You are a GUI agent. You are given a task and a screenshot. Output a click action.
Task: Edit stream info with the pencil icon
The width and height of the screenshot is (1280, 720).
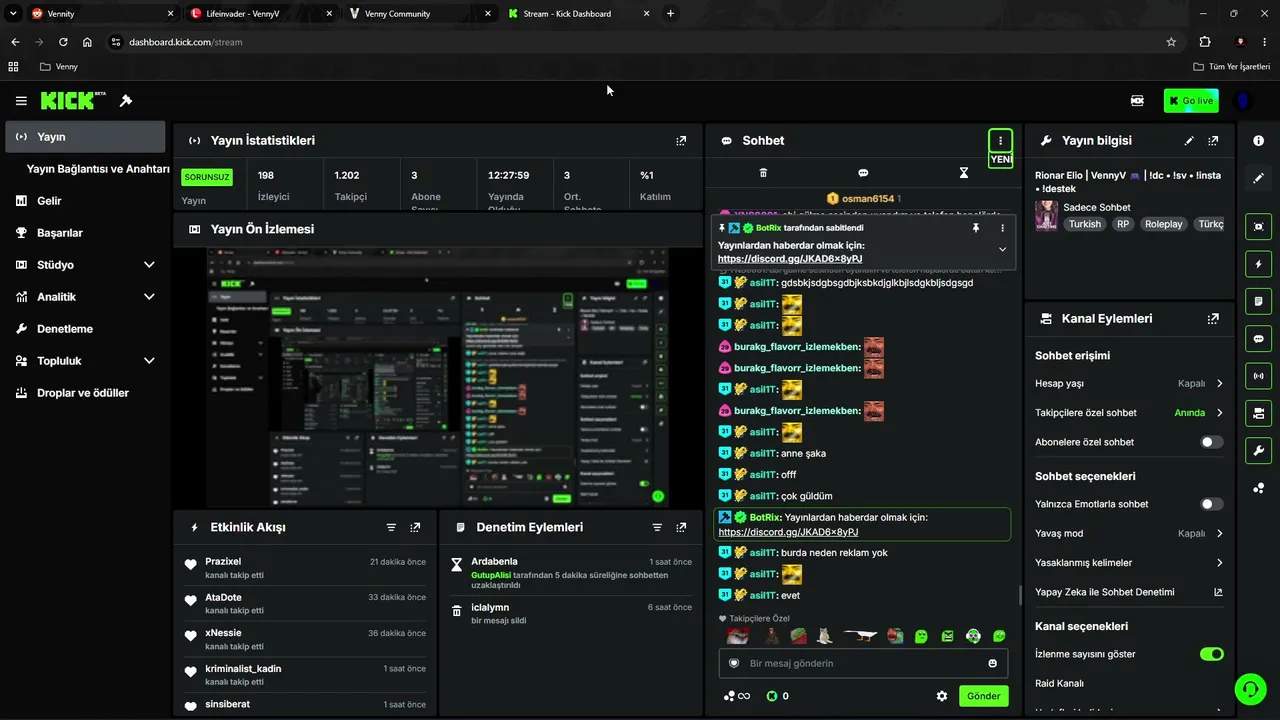pos(1189,141)
